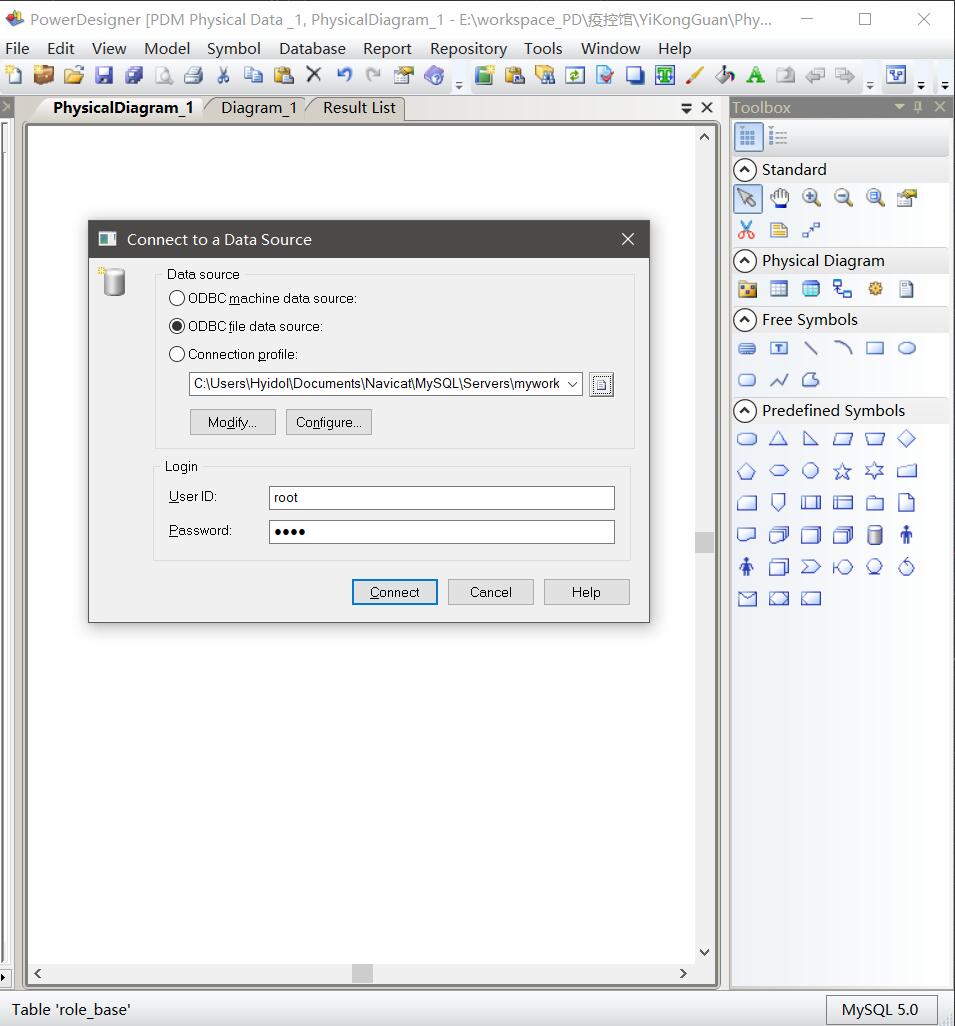Open the Tools menu
This screenshot has height=1026, width=955.
click(543, 48)
